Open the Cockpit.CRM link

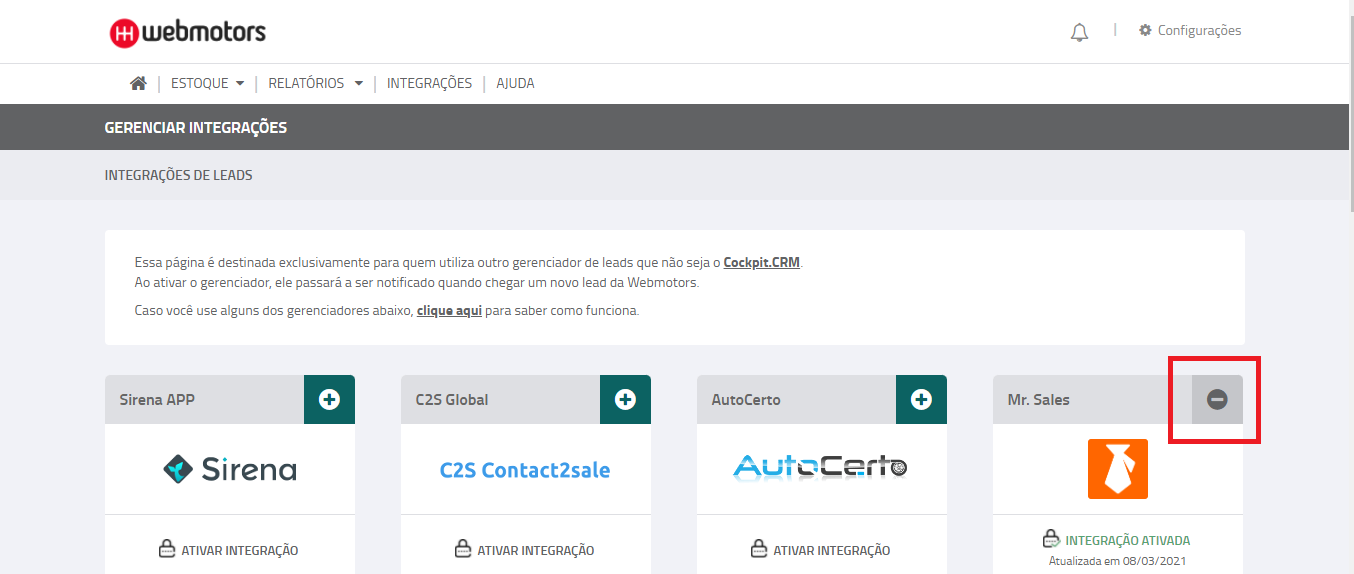pos(762,263)
